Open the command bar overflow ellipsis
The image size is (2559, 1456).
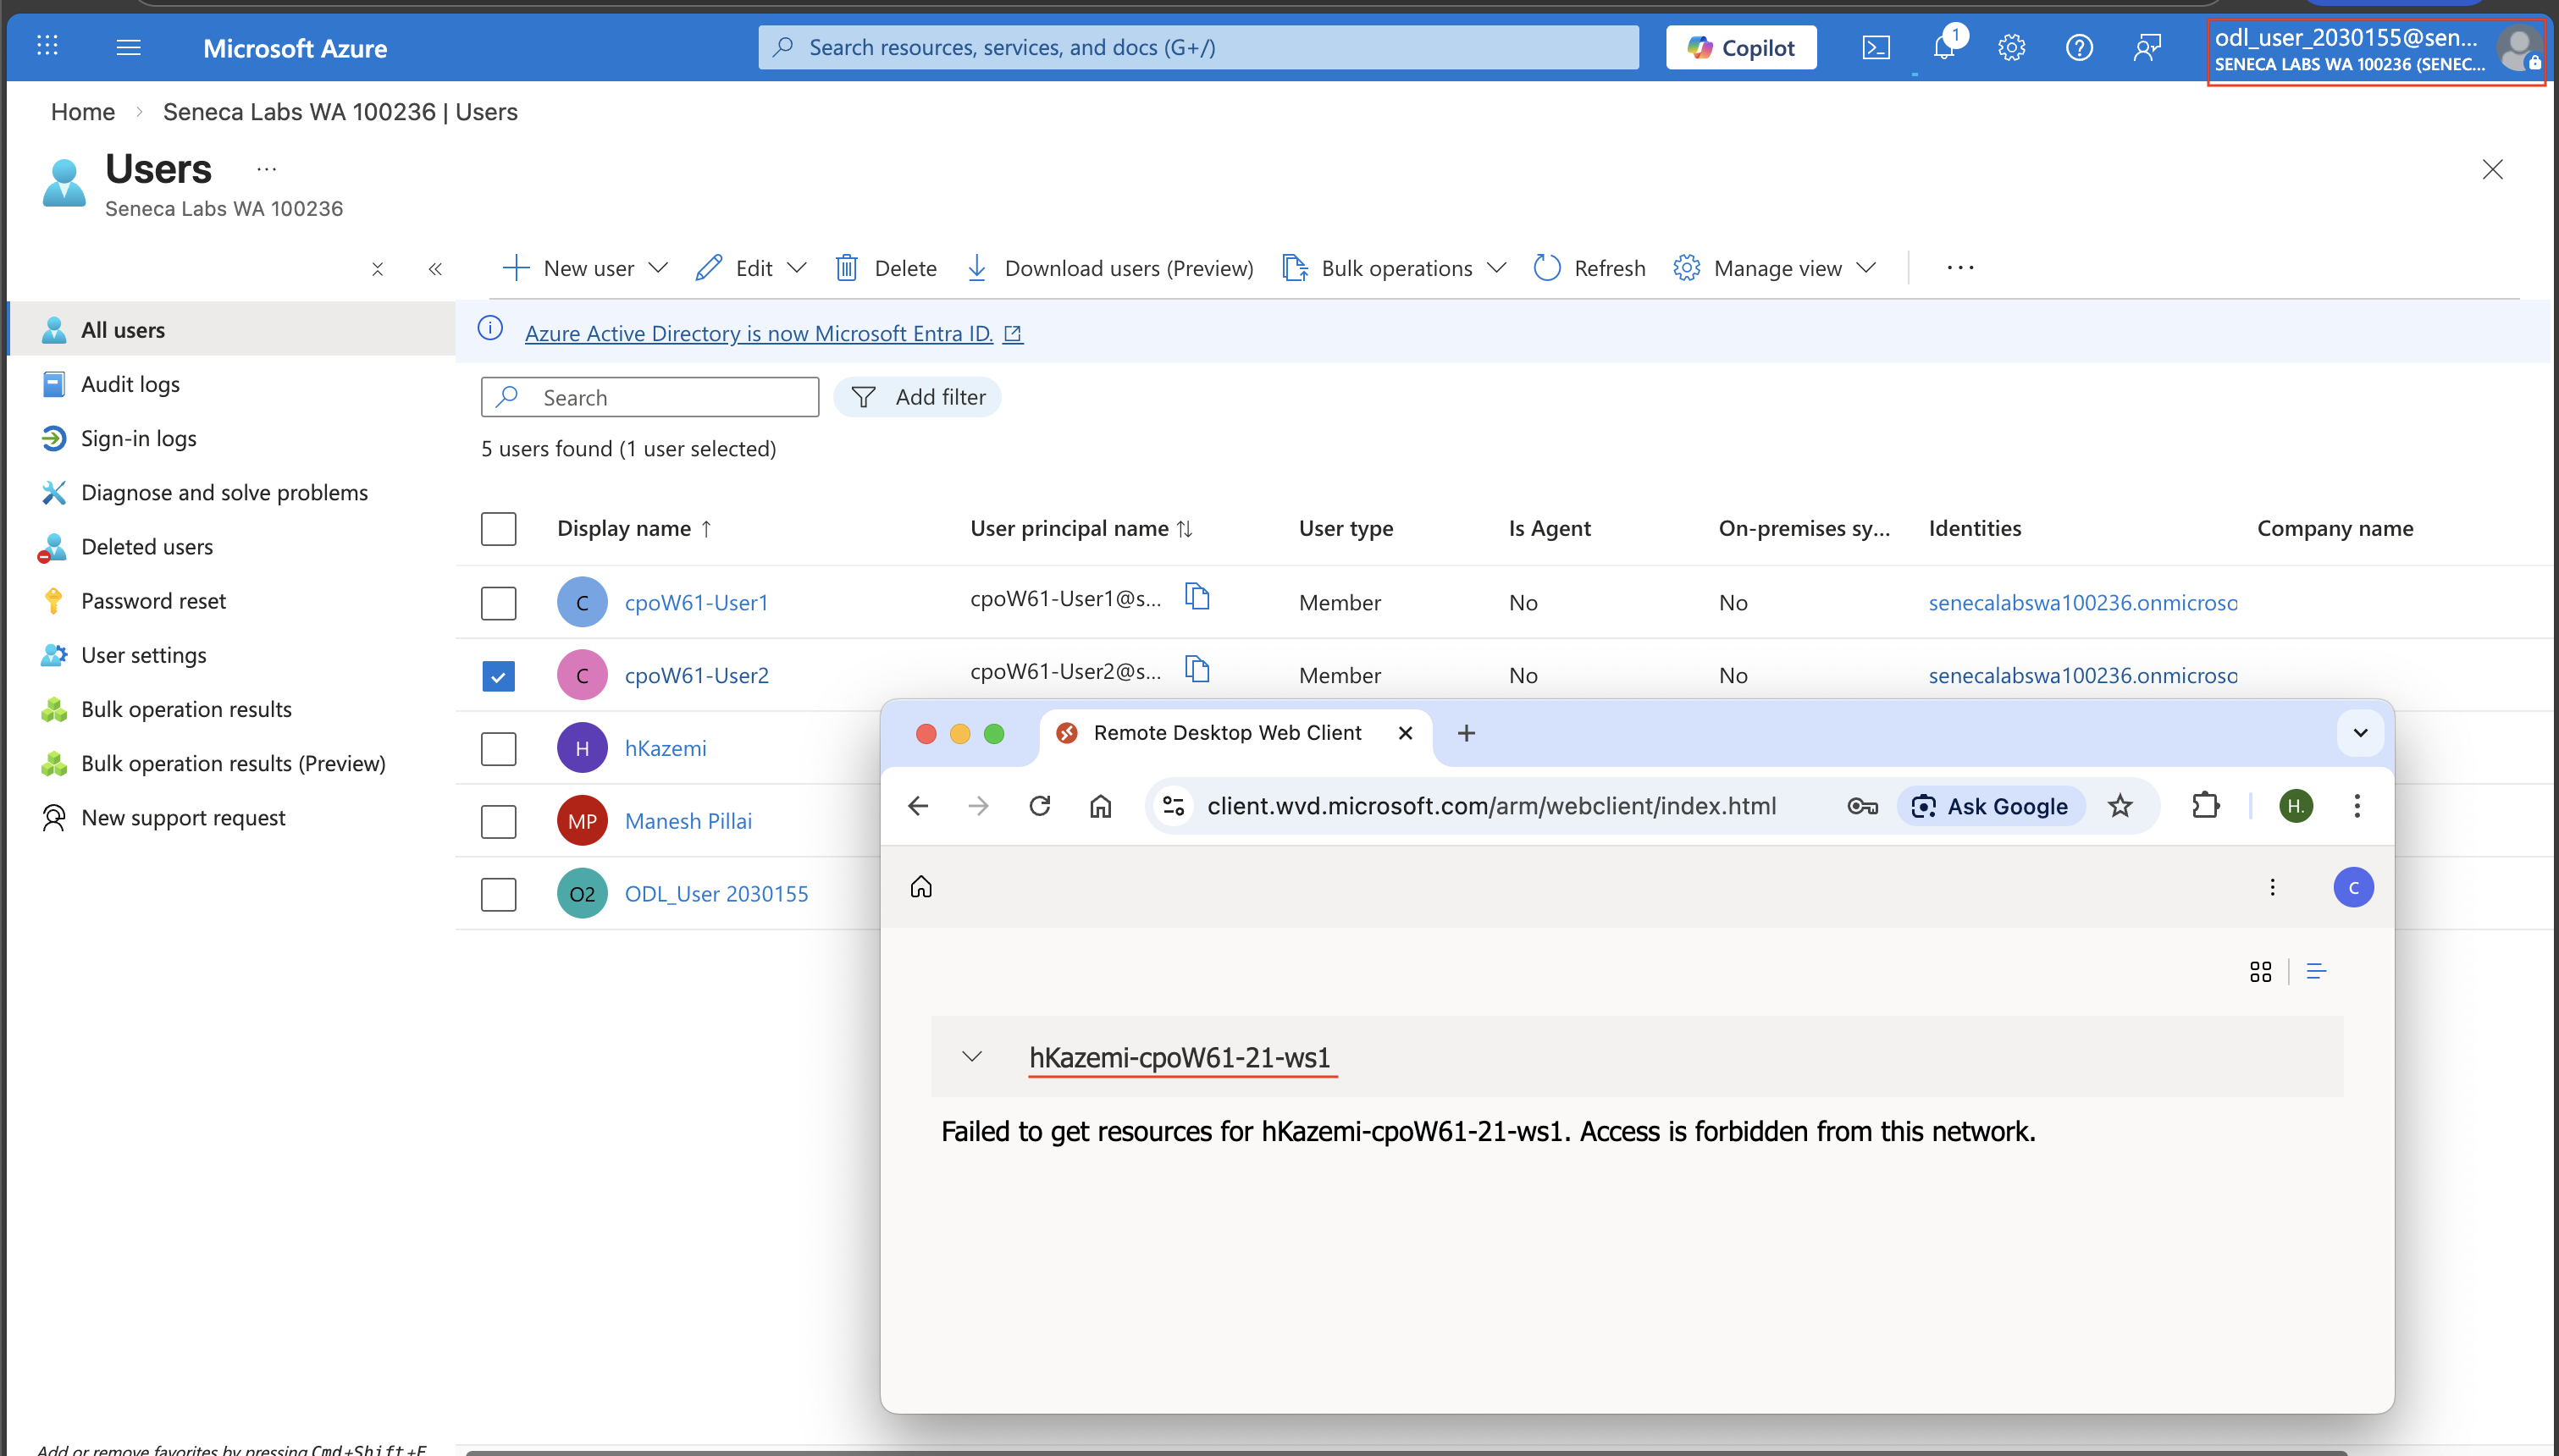[1960, 268]
